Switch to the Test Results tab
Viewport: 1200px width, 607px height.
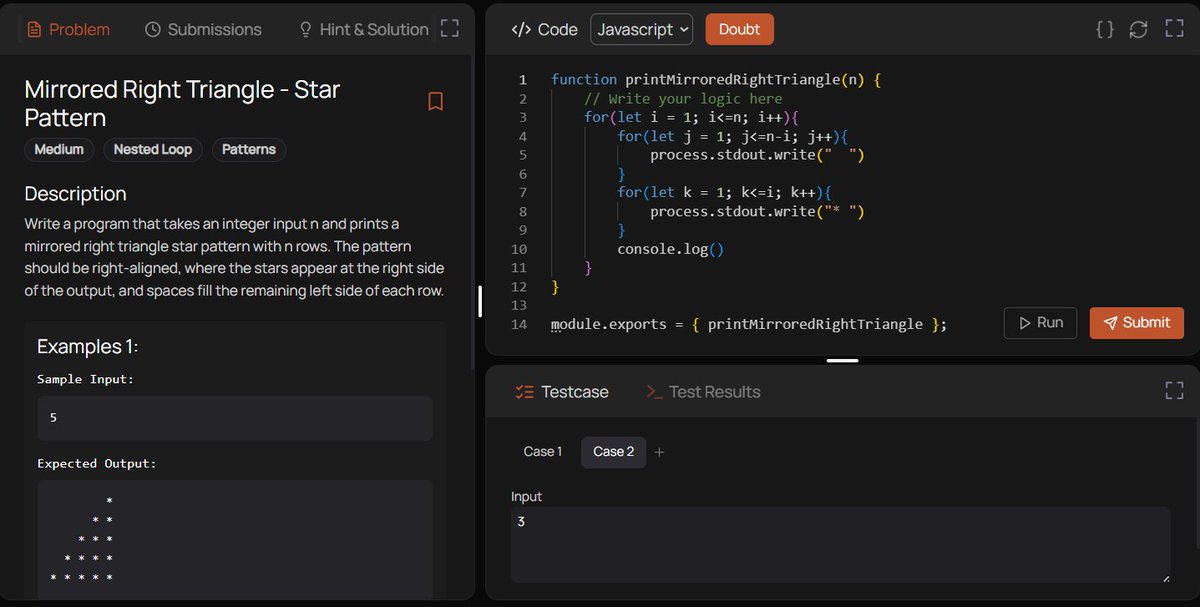click(703, 392)
